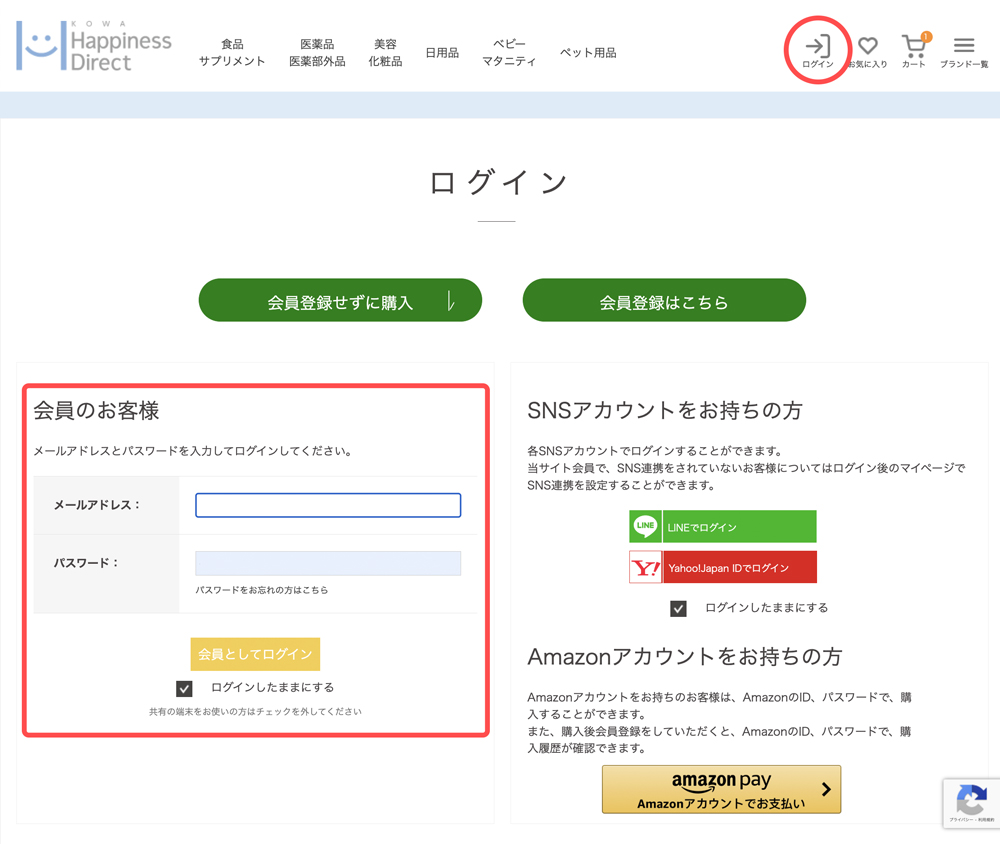The width and height of the screenshot is (1000, 844).
Task: Select the 美容 化粧品 category
Action: [x=385, y=53]
